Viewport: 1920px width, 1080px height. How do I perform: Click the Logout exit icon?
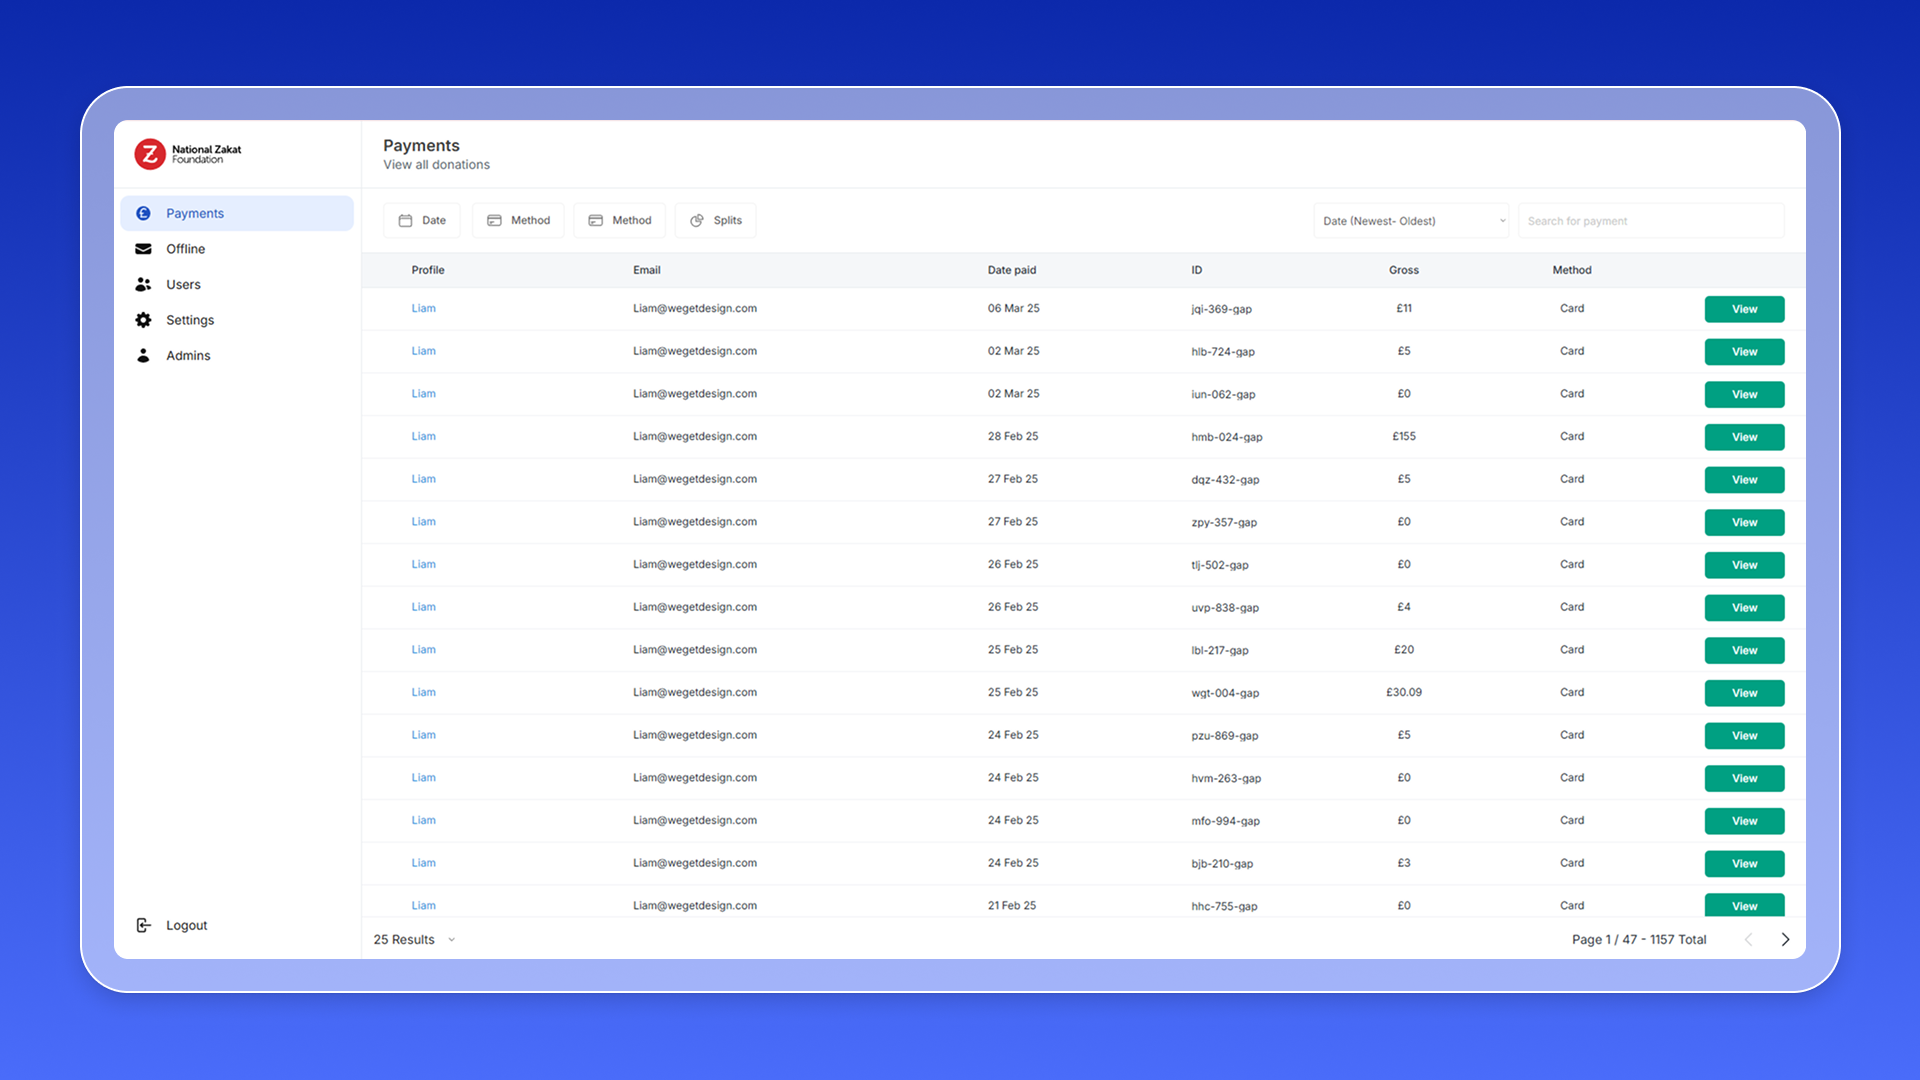143,925
